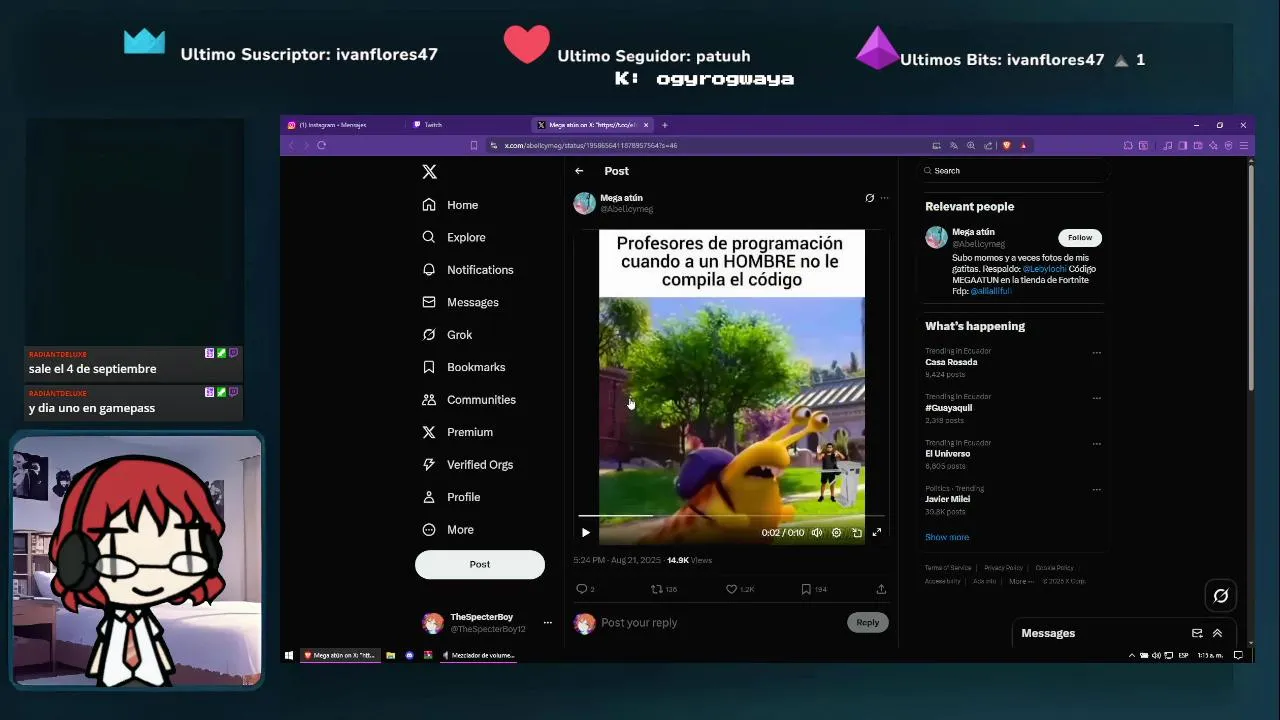Repost using the retweet icon
This screenshot has width=1280, height=720.
point(657,589)
